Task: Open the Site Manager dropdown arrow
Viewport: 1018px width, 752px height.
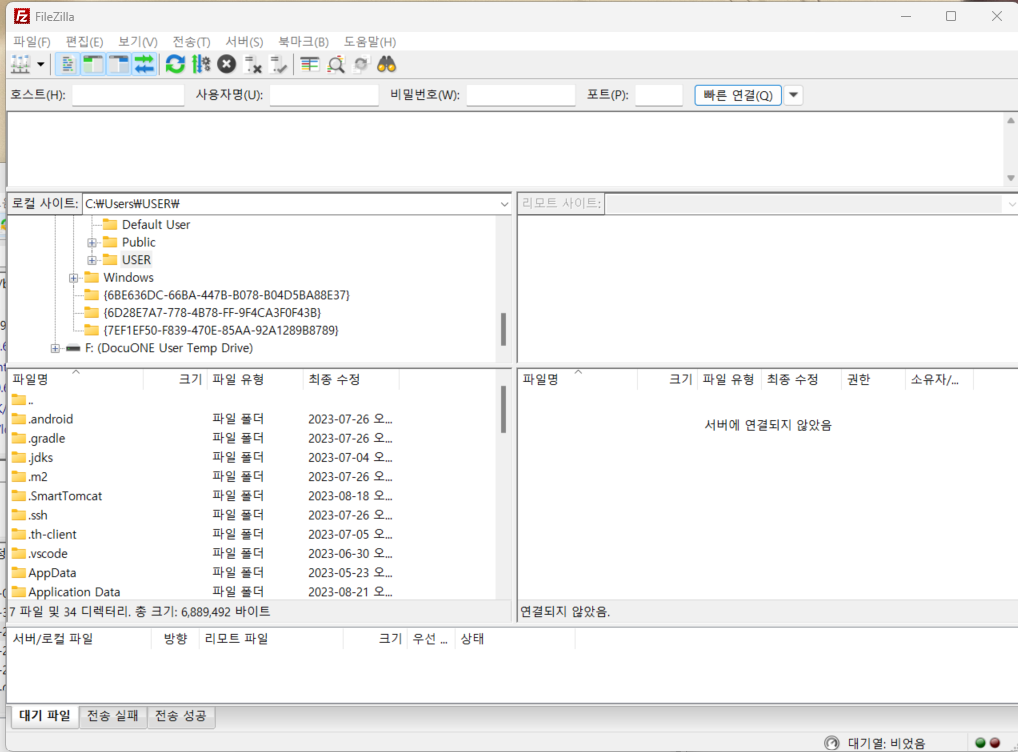Action: 40,64
